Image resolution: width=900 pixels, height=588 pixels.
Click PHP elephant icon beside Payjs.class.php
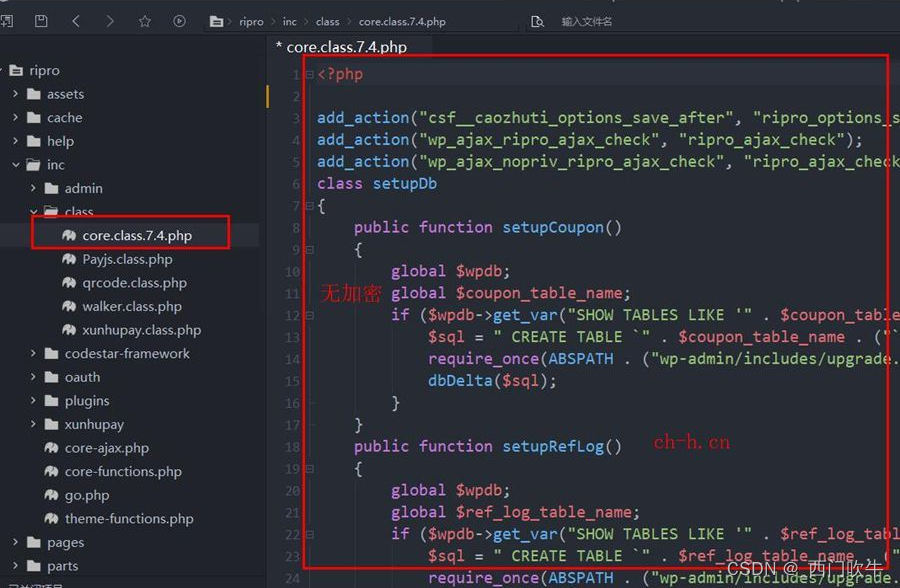click(x=69, y=259)
